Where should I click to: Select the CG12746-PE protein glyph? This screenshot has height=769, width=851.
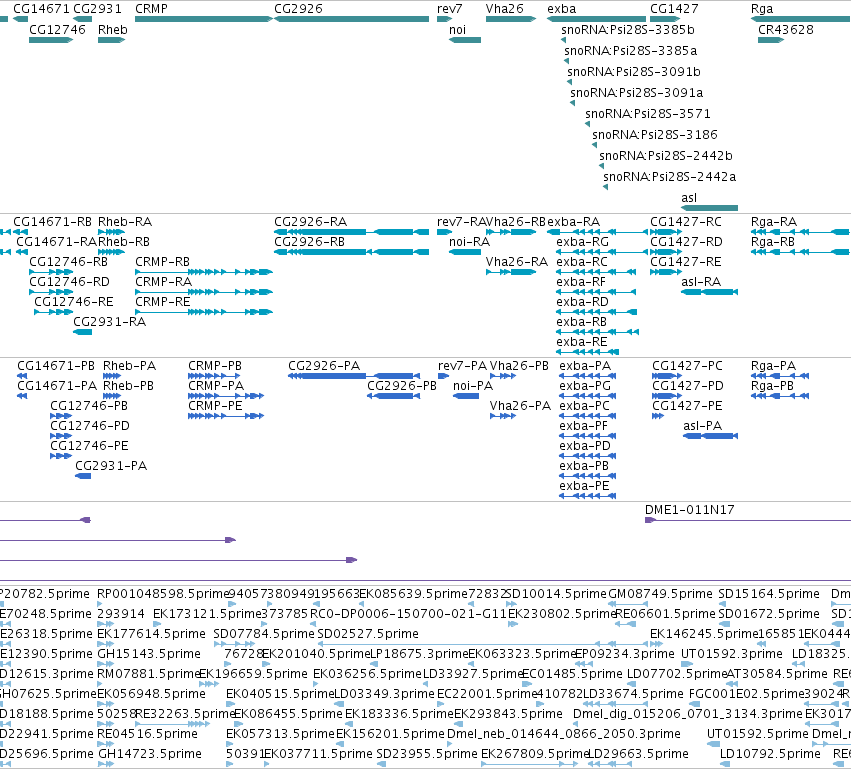[61, 456]
